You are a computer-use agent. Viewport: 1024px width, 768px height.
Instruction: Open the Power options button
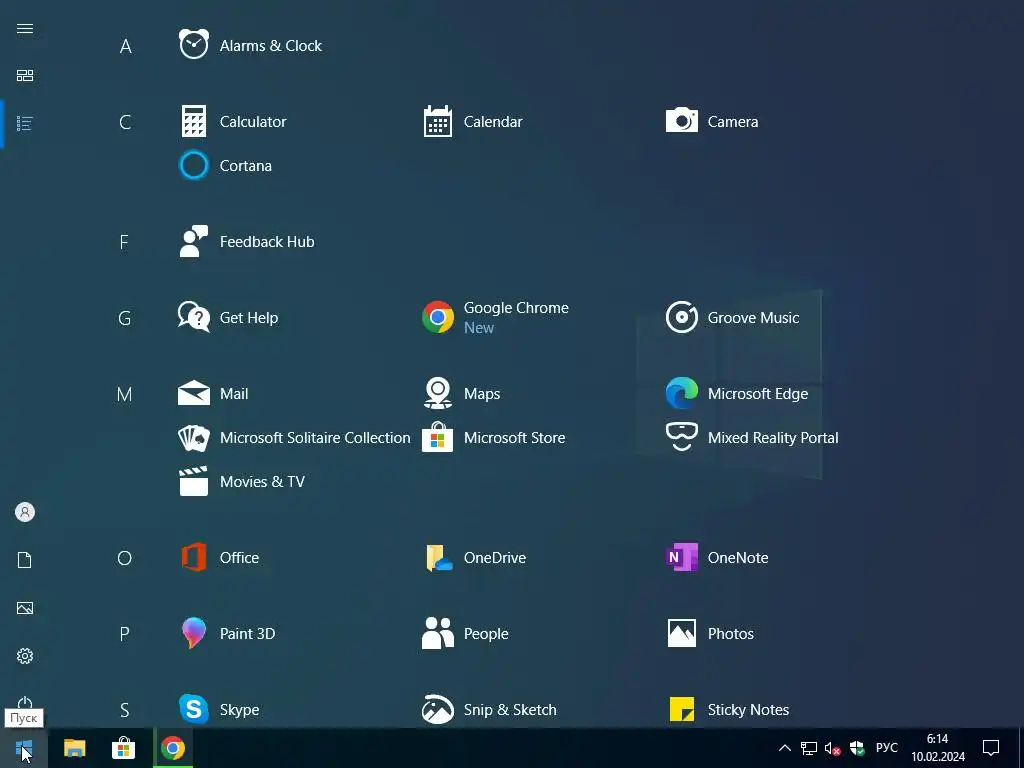click(x=25, y=703)
